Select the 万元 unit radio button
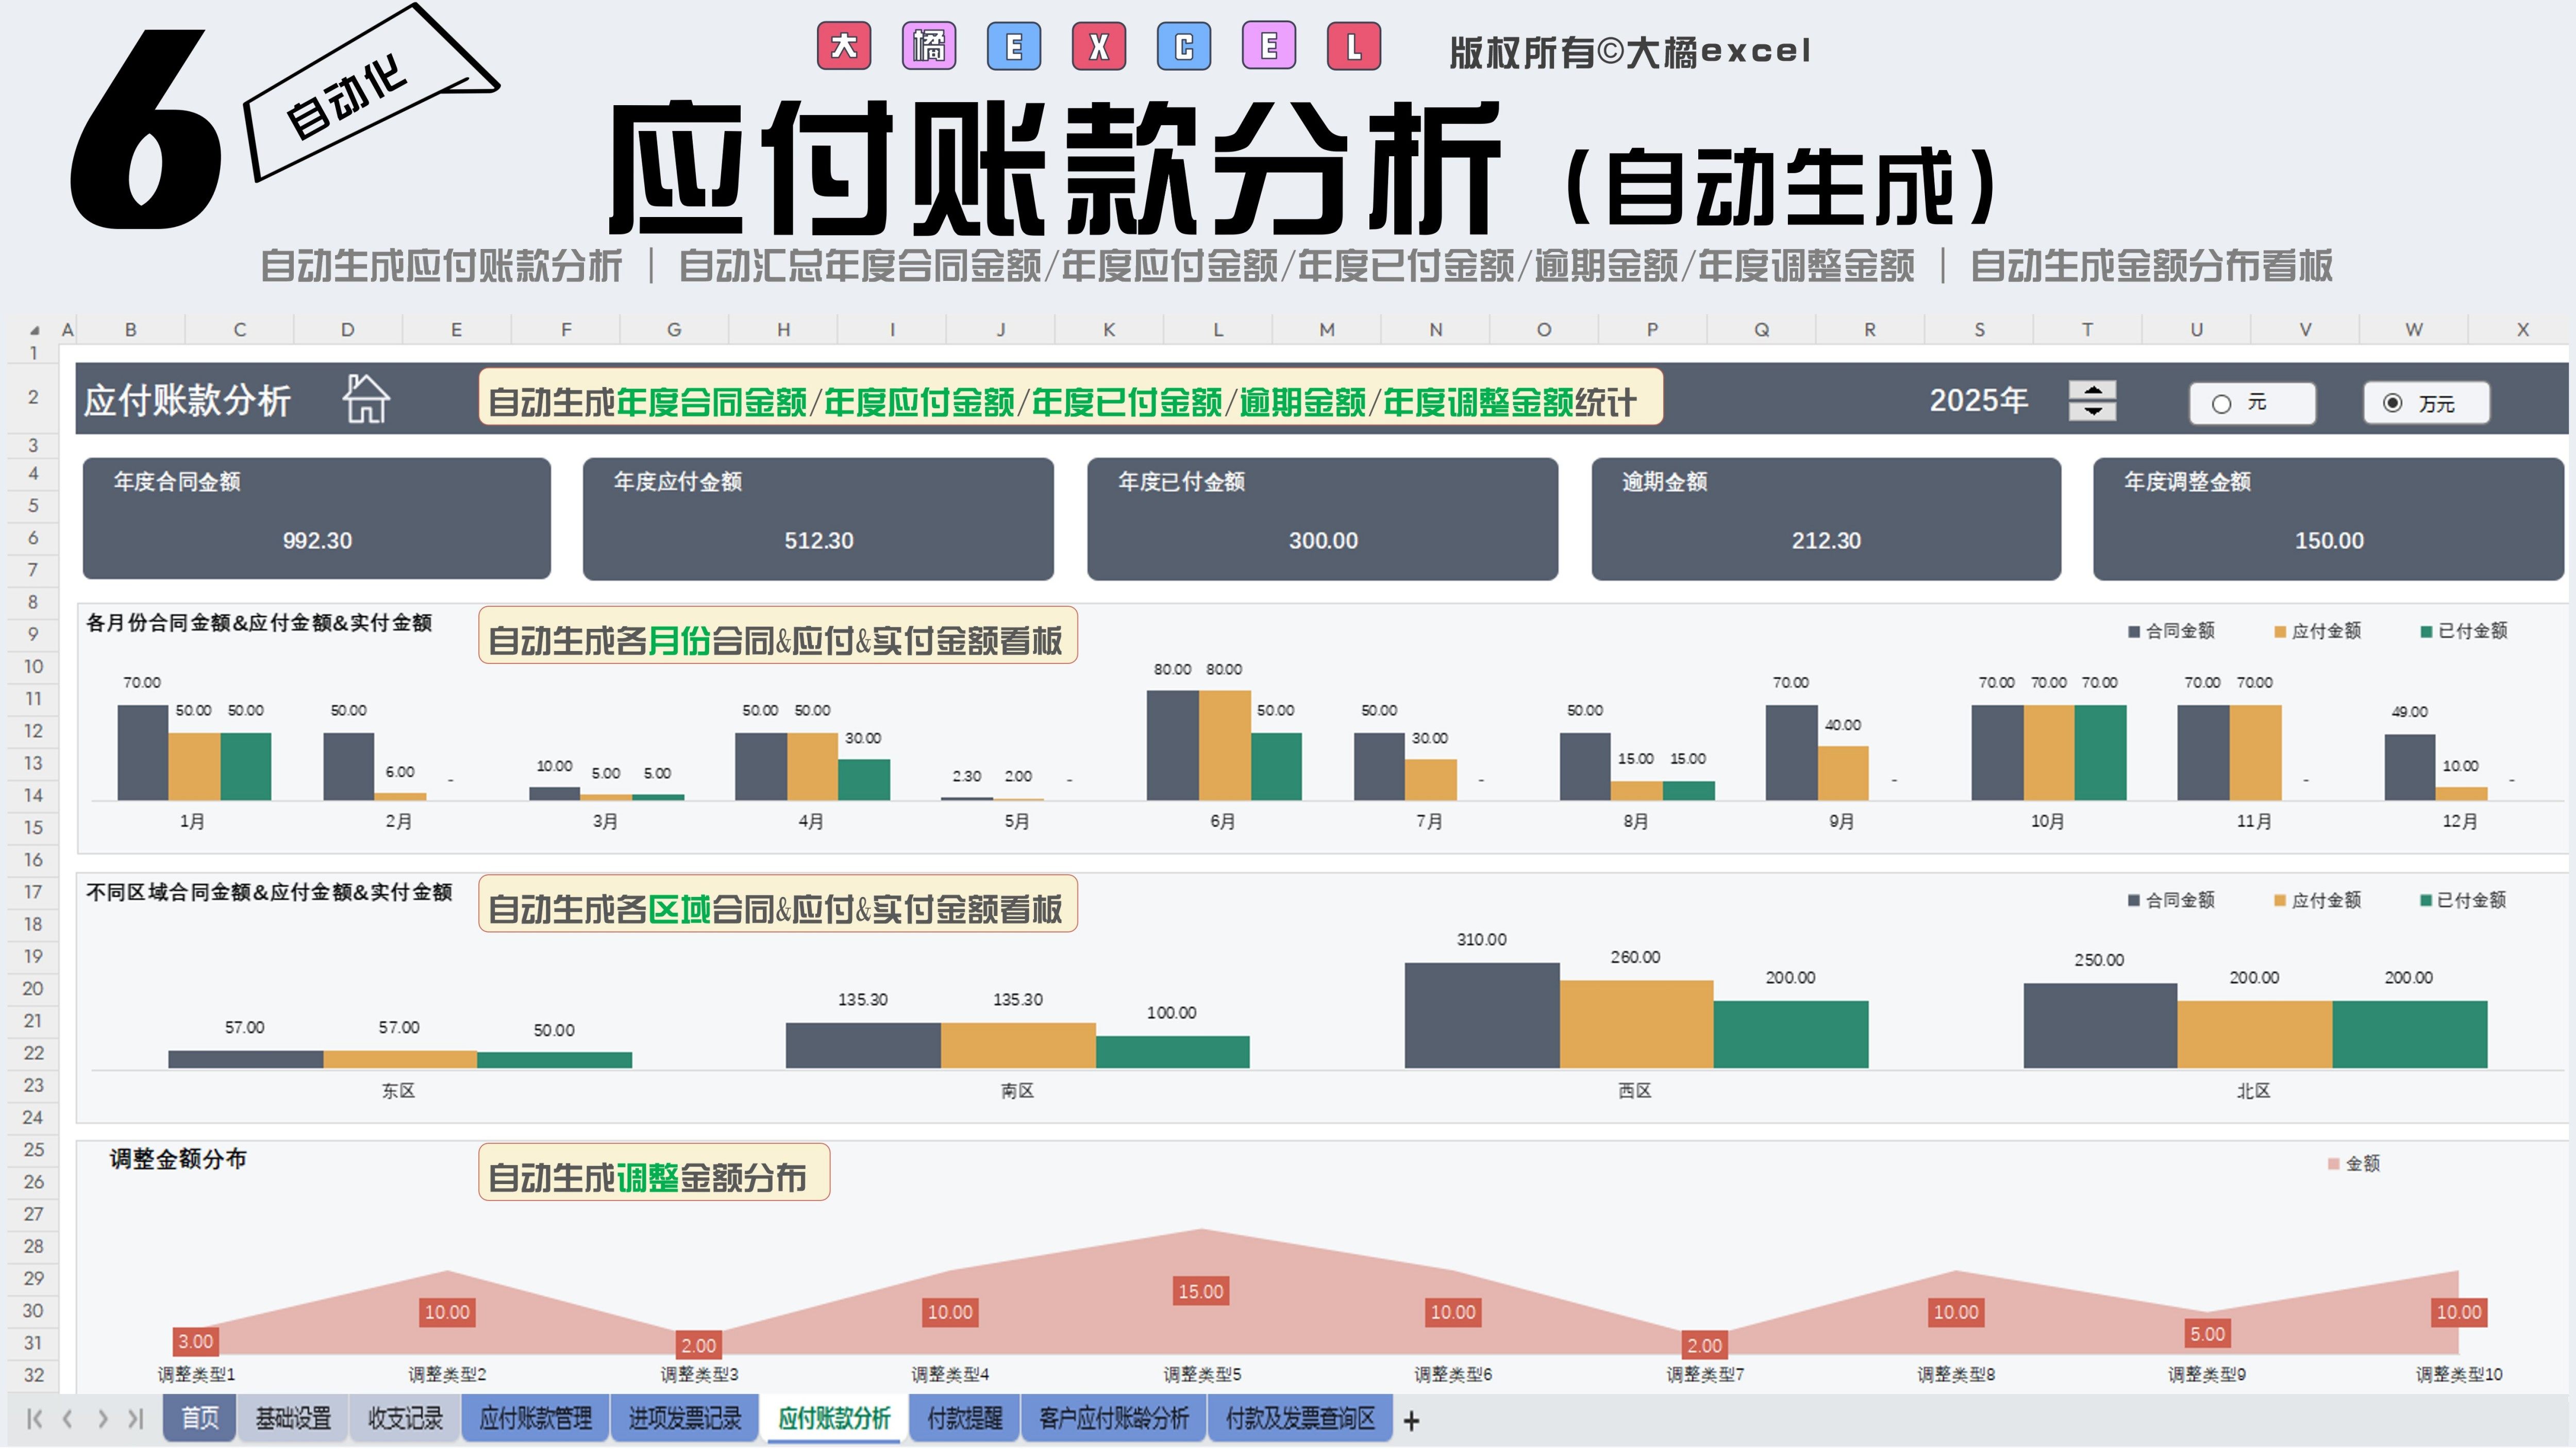The width and height of the screenshot is (2576, 1449). (x=2392, y=403)
